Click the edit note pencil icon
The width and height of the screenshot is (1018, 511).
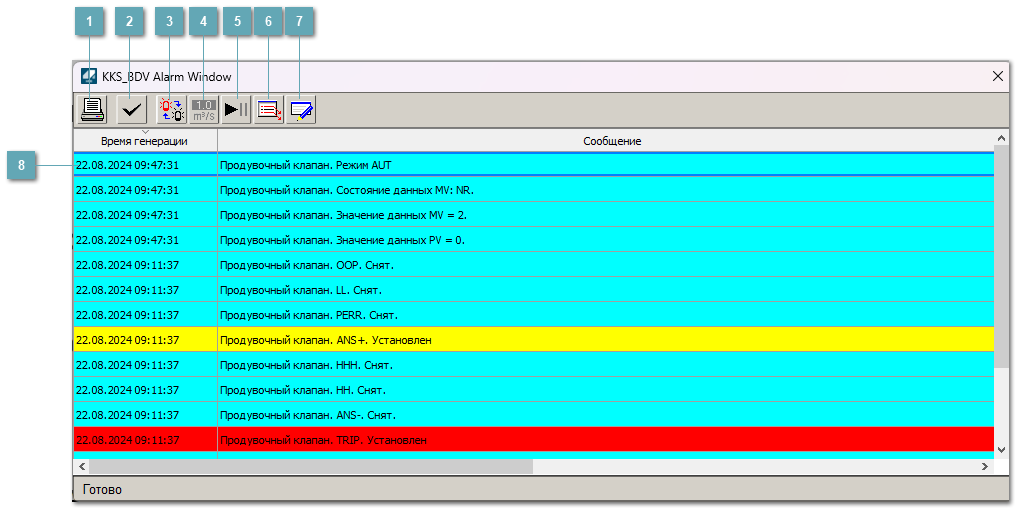coord(301,110)
